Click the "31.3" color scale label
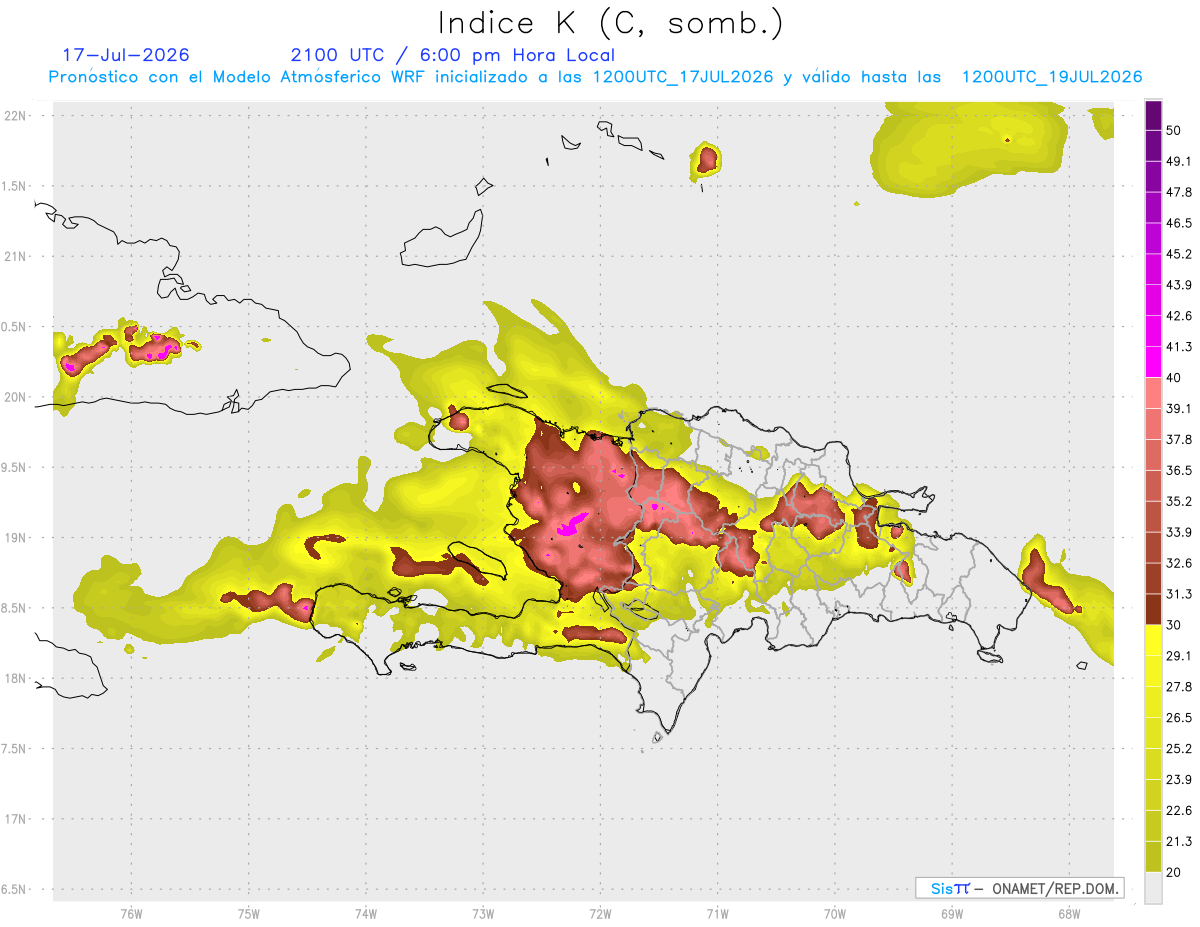The image size is (1200, 927). point(1180,594)
